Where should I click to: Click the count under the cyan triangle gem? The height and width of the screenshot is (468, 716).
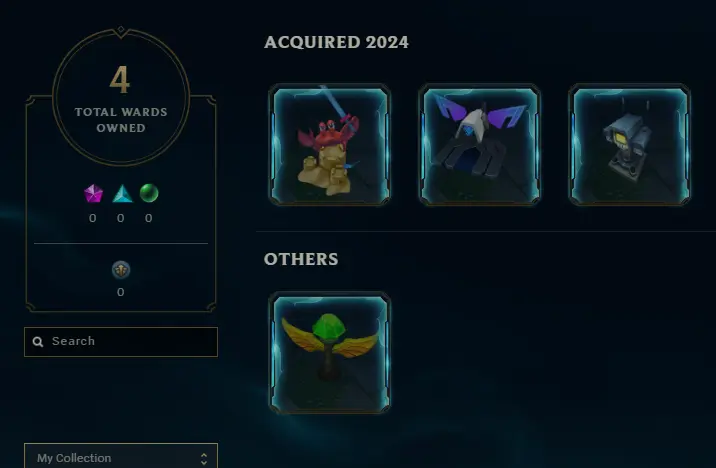click(x=121, y=218)
